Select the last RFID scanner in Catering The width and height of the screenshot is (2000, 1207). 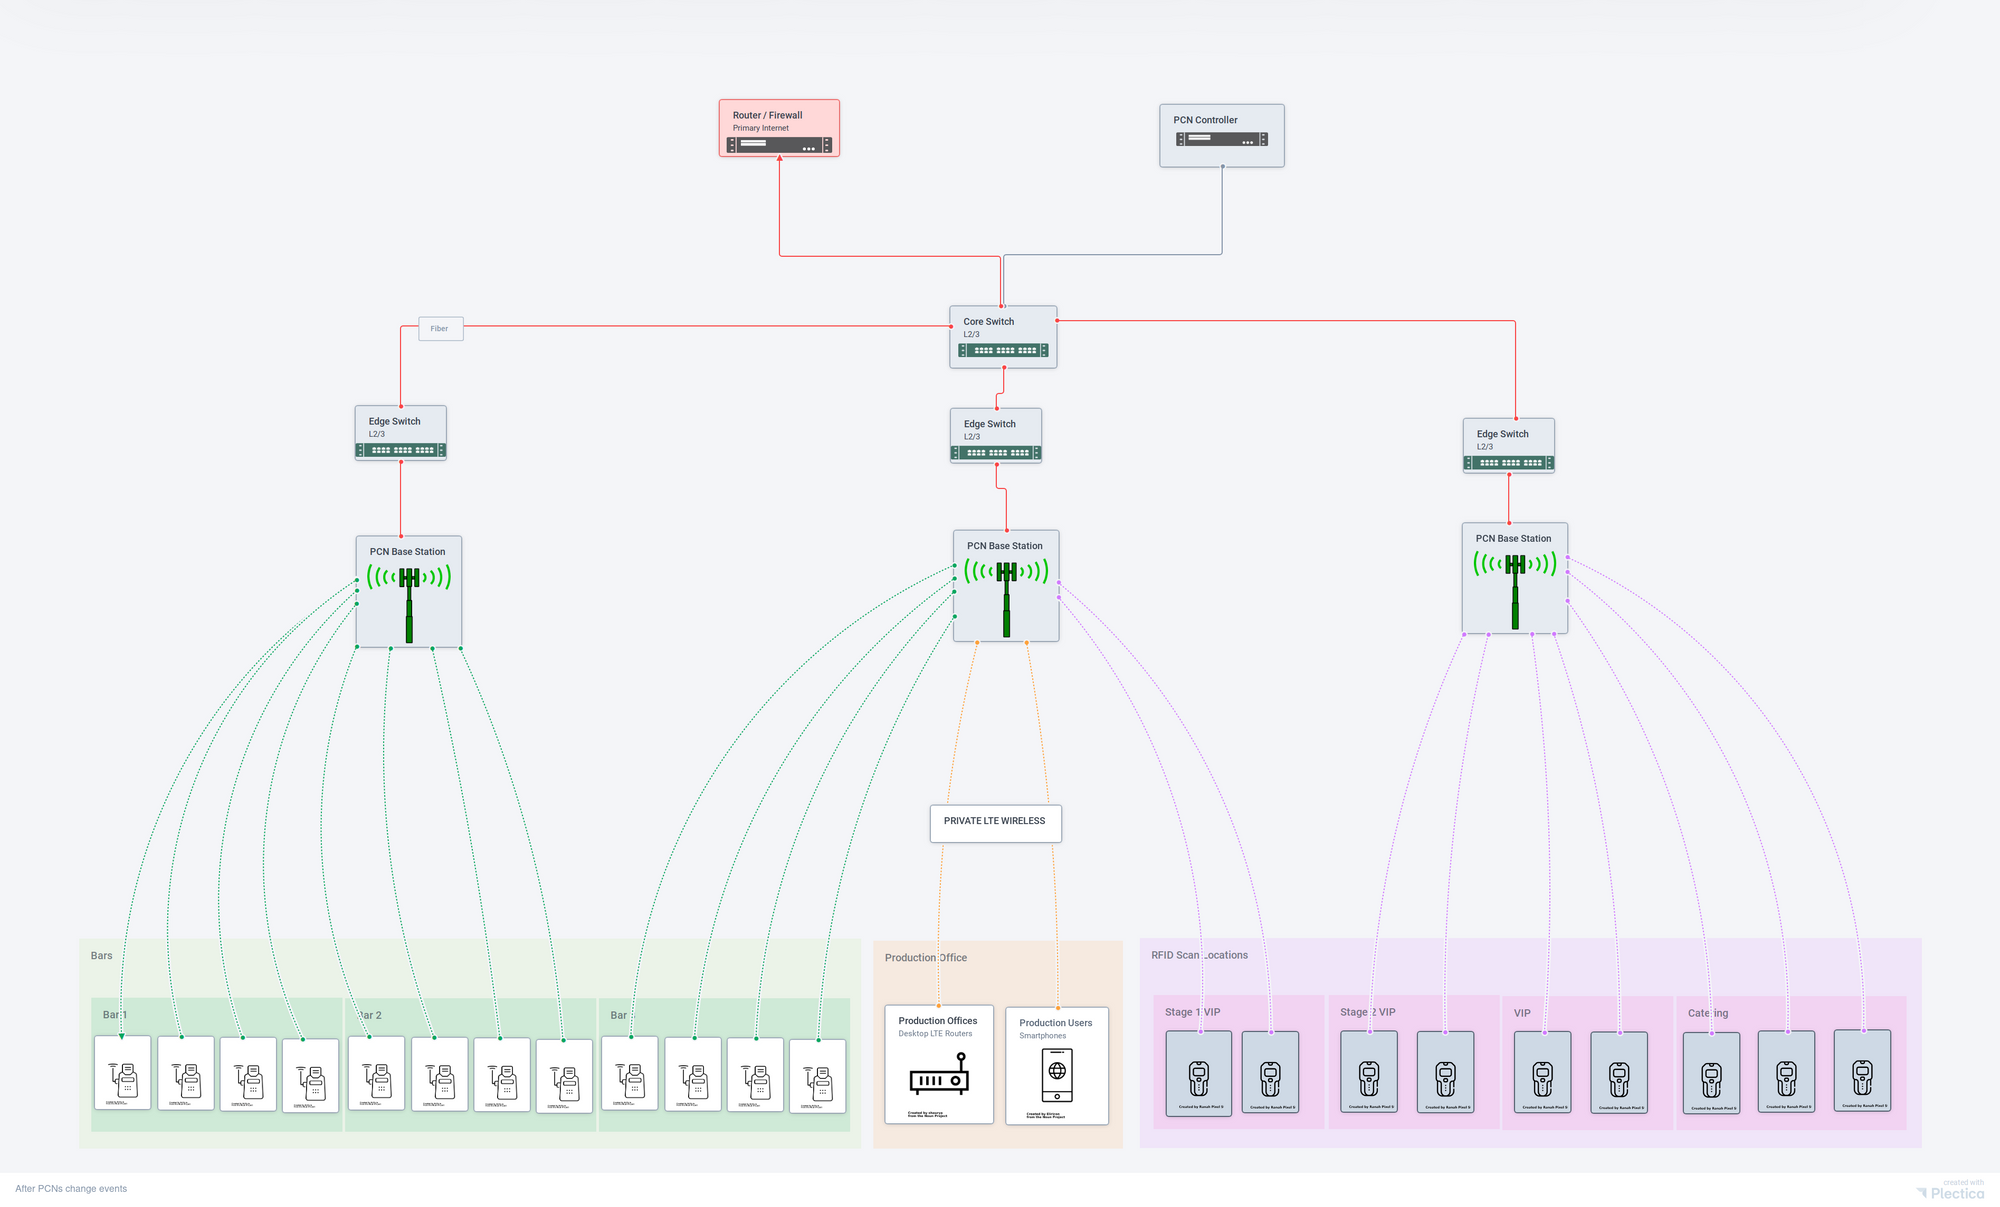click(1863, 1071)
